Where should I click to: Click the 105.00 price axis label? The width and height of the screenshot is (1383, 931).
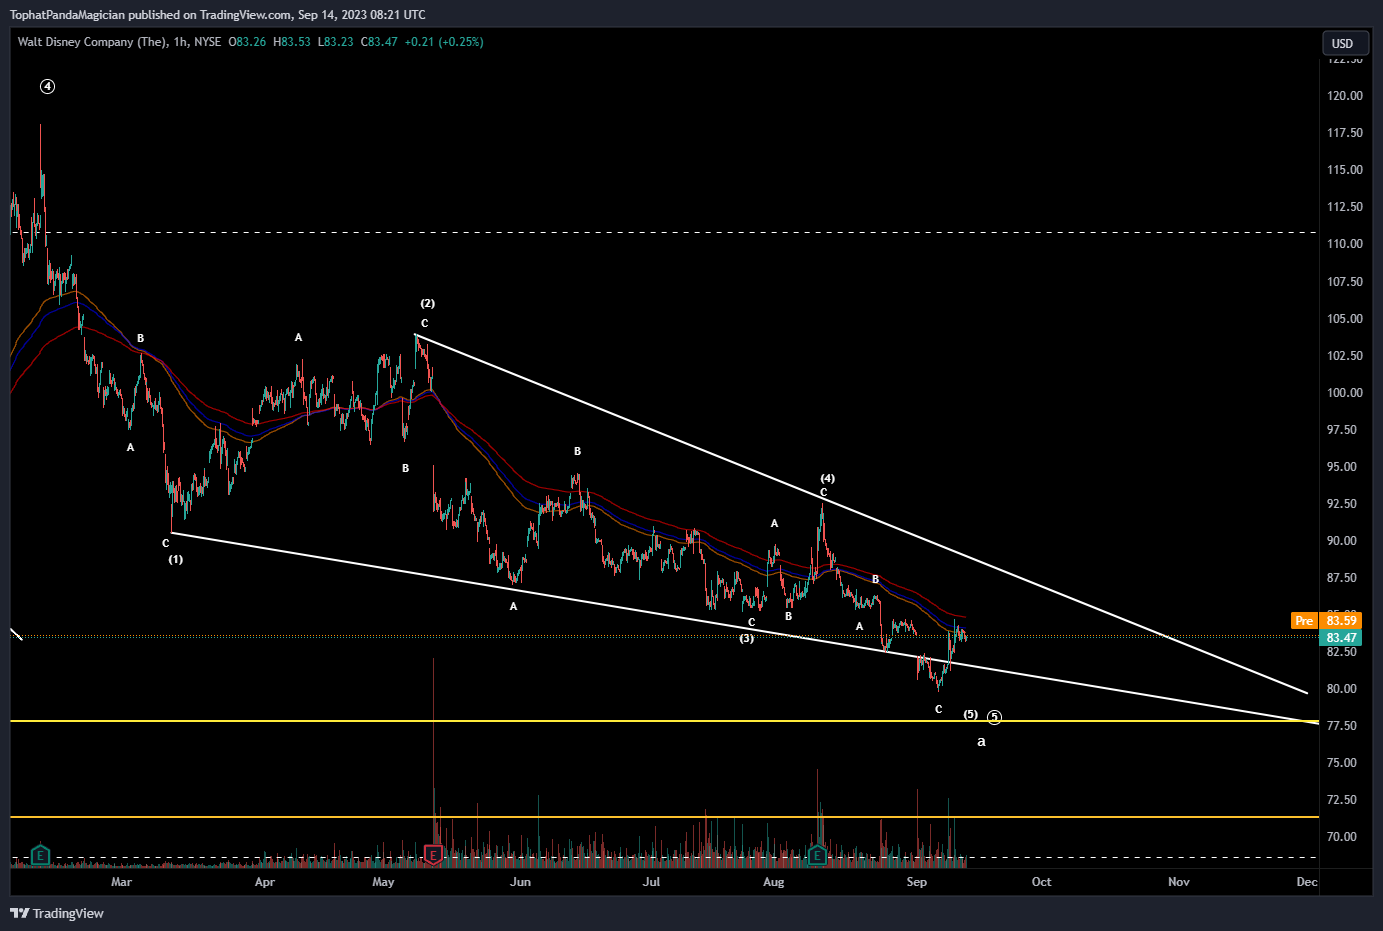(1344, 319)
